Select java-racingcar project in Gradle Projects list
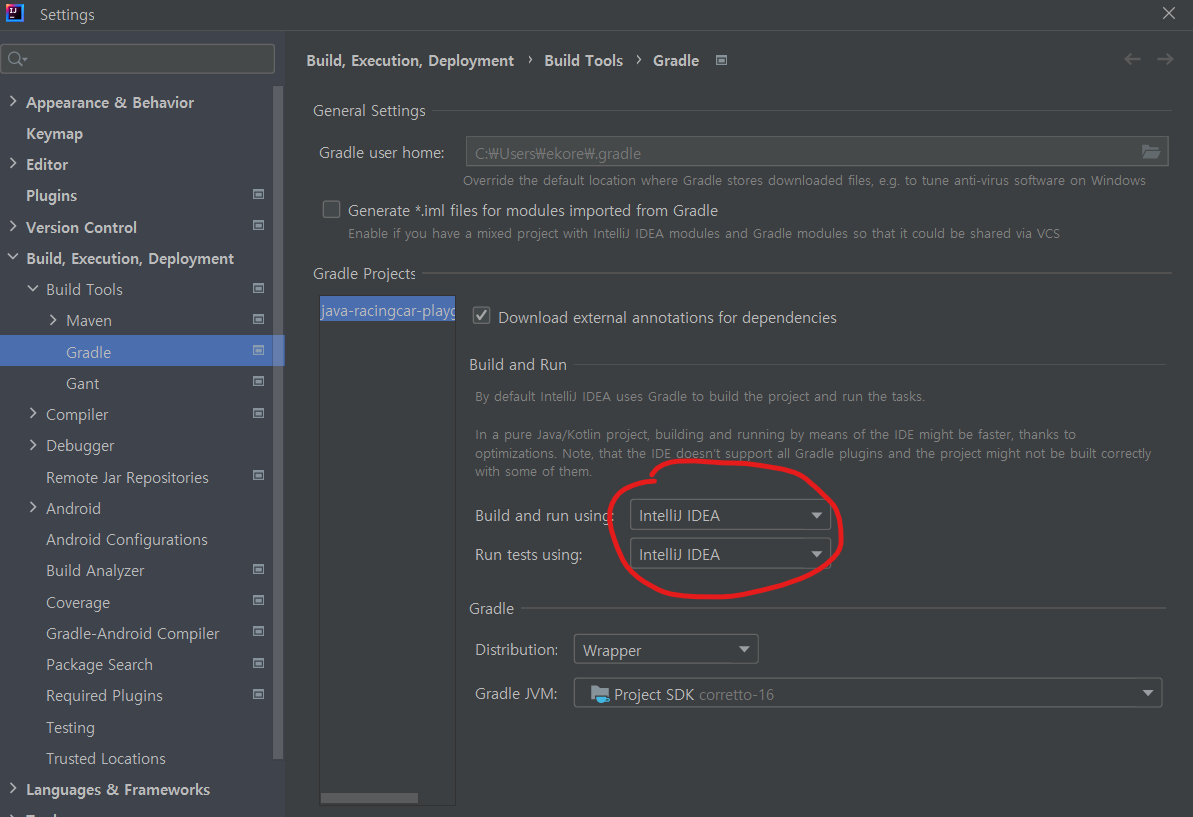Screen dimensions: 1193x817 coord(387,310)
